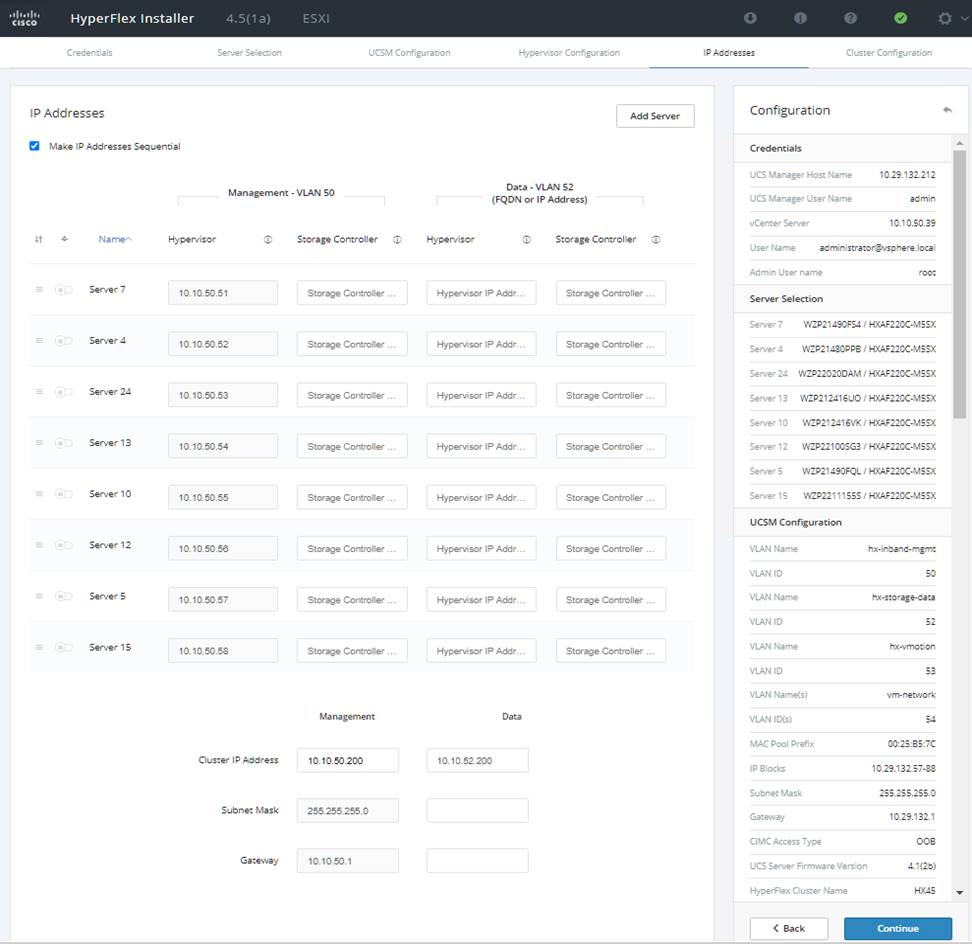Click info icon beside Data Storage Controller

click(x=656, y=239)
